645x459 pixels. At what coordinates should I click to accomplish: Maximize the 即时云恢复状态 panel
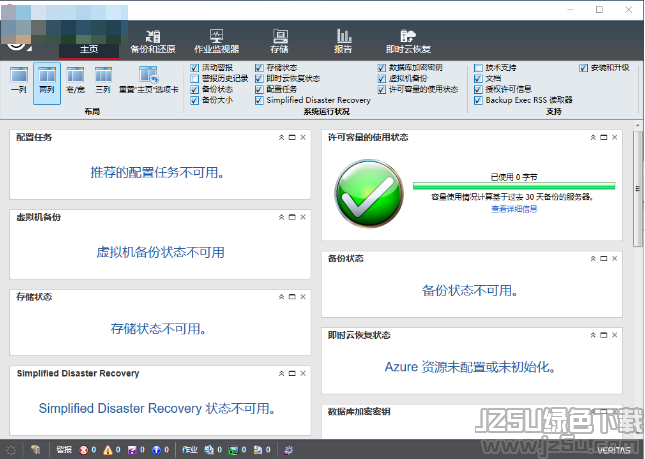pyautogui.click(x=604, y=335)
